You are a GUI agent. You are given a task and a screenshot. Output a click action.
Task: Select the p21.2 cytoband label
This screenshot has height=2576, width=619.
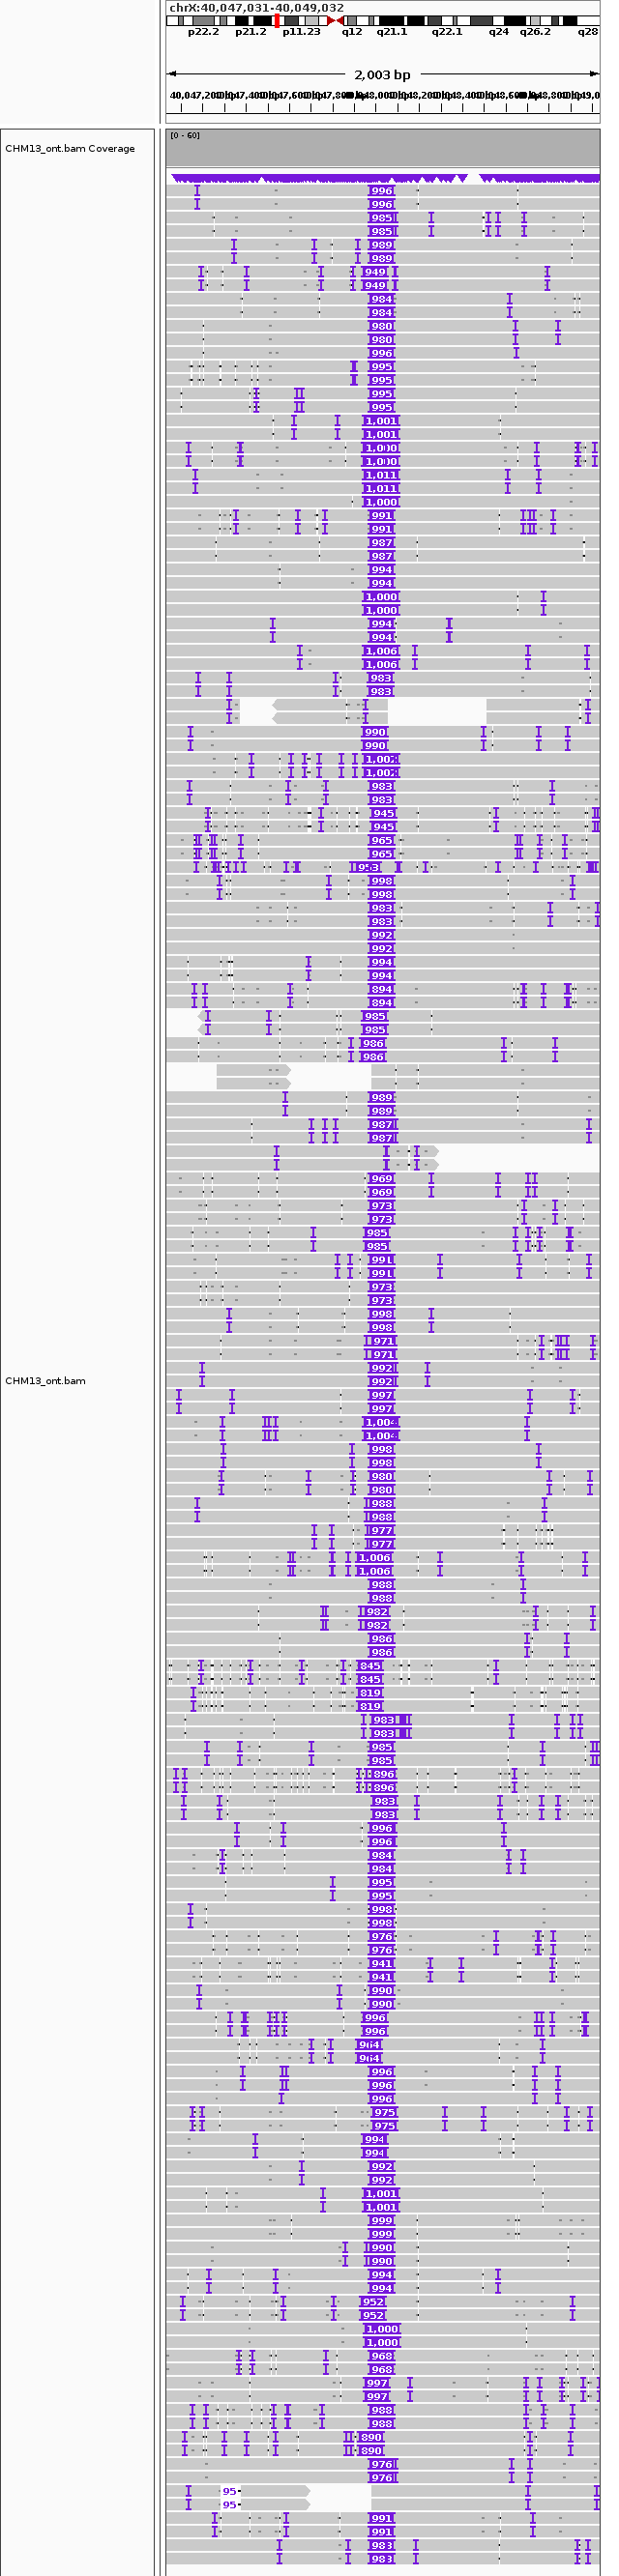[x=251, y=32]
